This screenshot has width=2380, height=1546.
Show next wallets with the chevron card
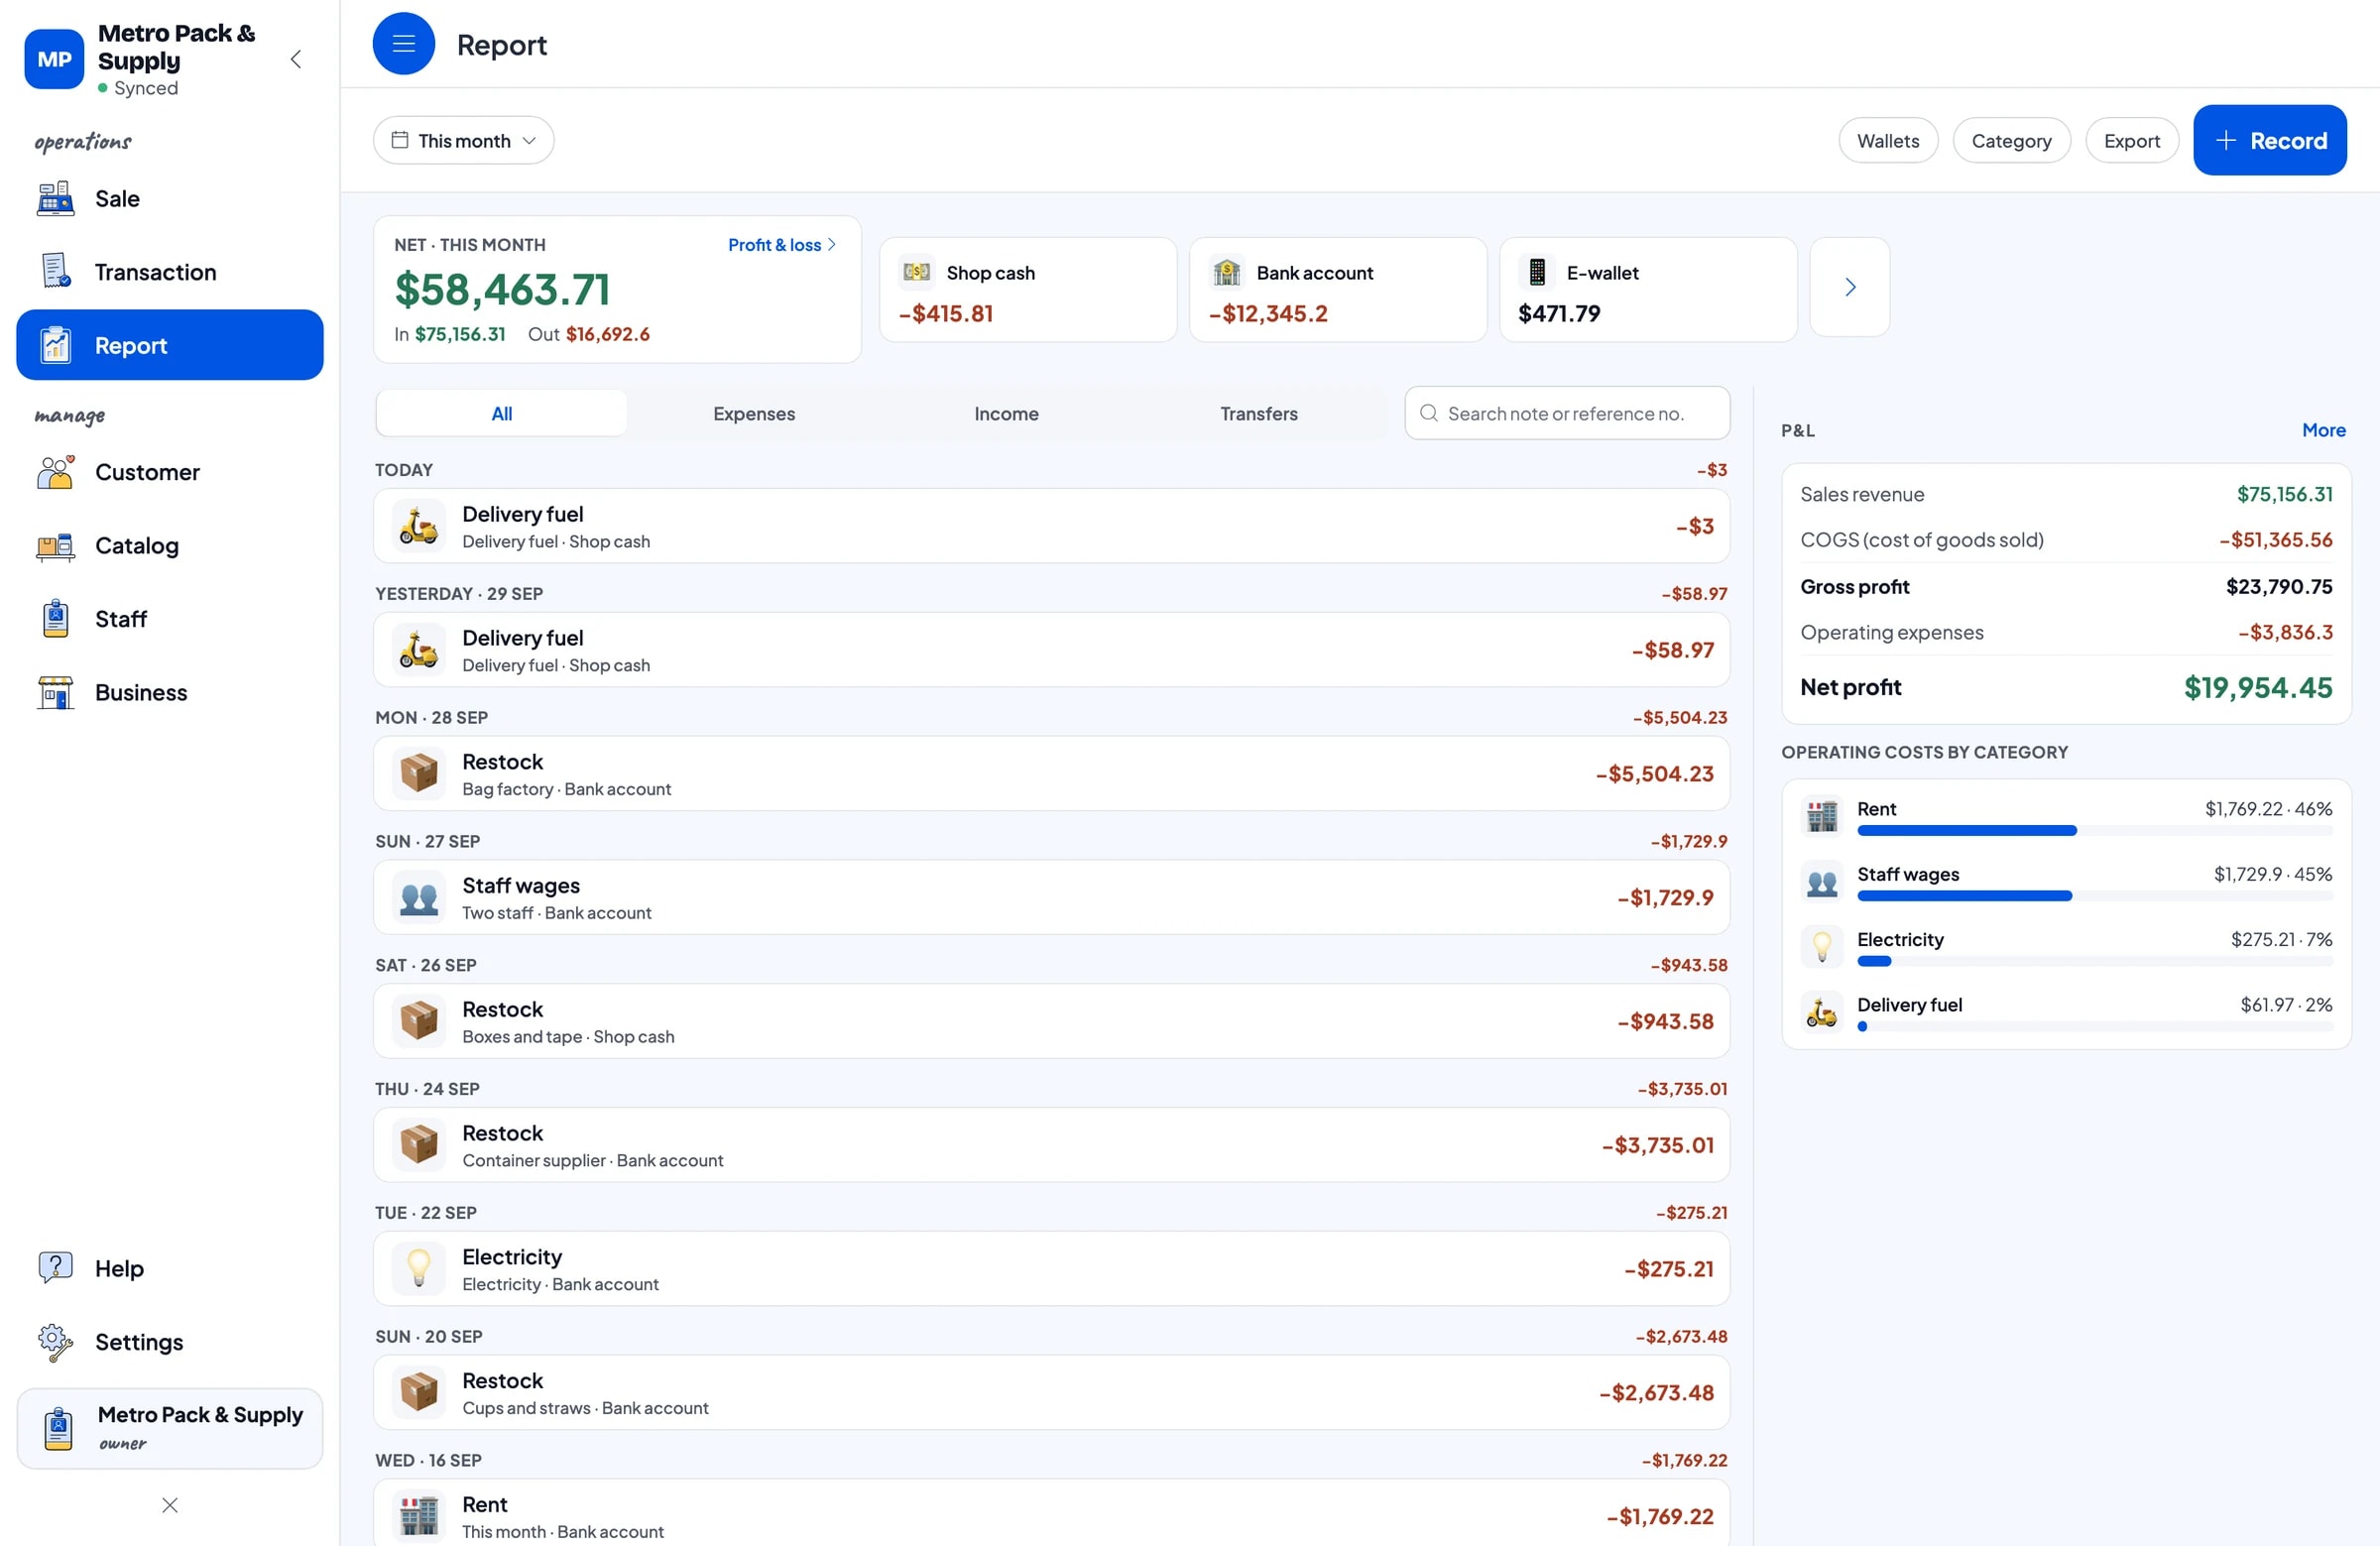click(1850, 287)
